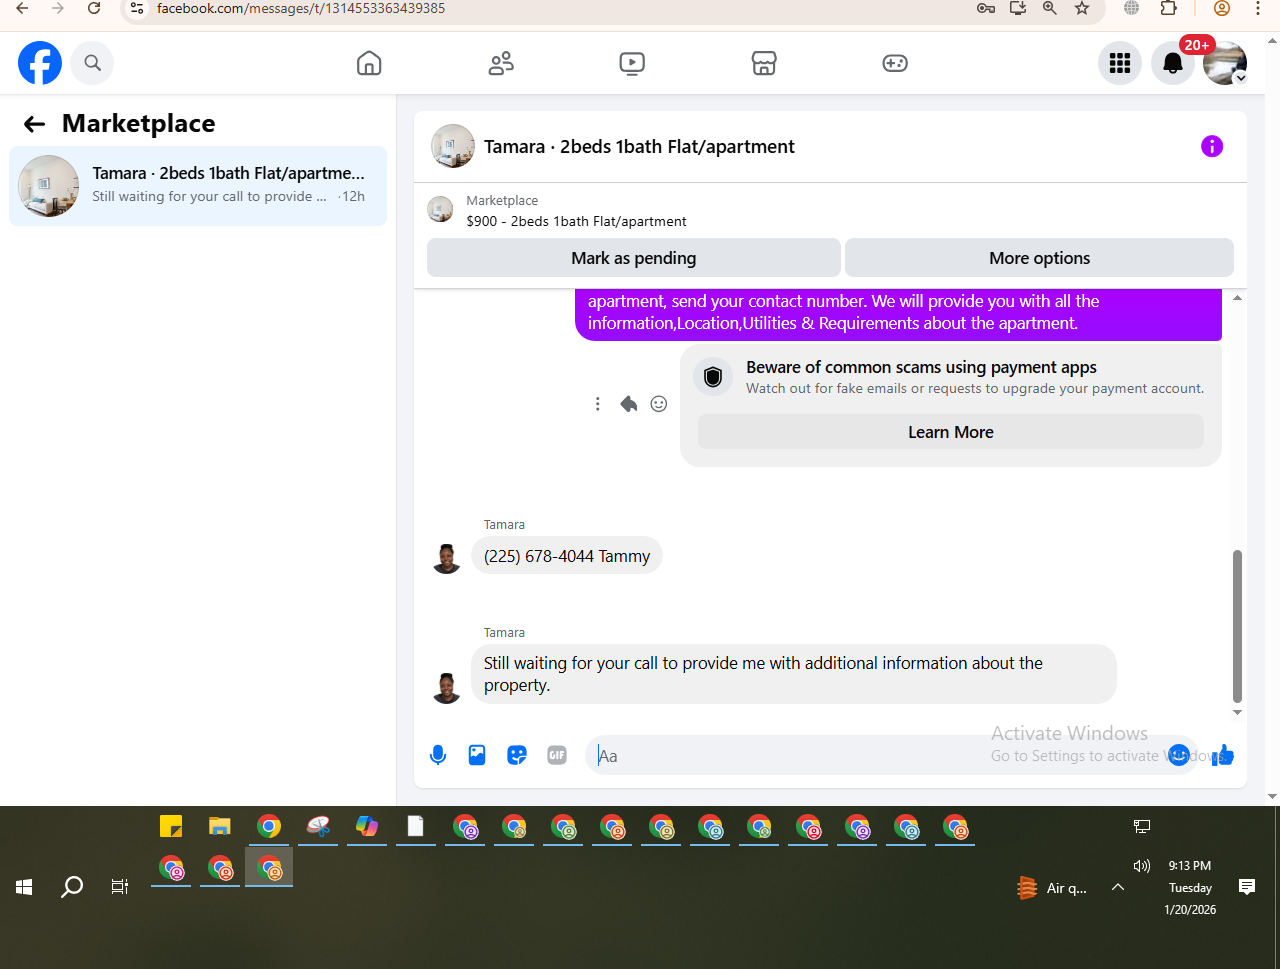Click the Tamara 2beds 1bath chat header title
Viewport: 1280px width, 969px height.
[639, 146]
